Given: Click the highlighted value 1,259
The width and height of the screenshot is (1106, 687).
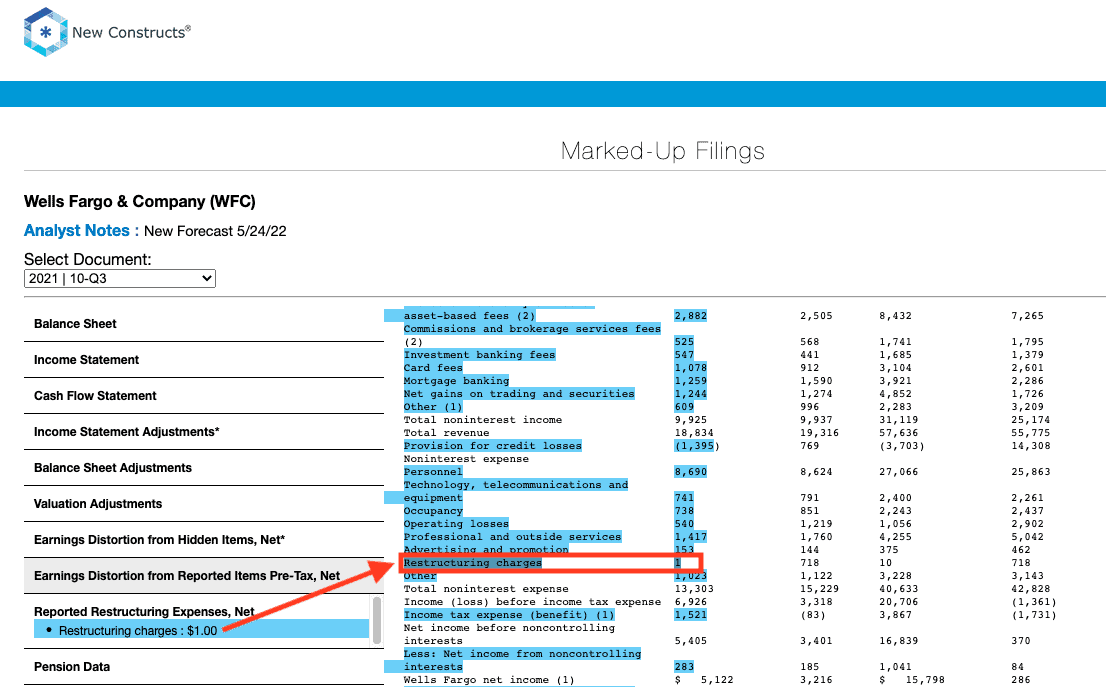Looking at the screenshot, I should click(691, 381).
